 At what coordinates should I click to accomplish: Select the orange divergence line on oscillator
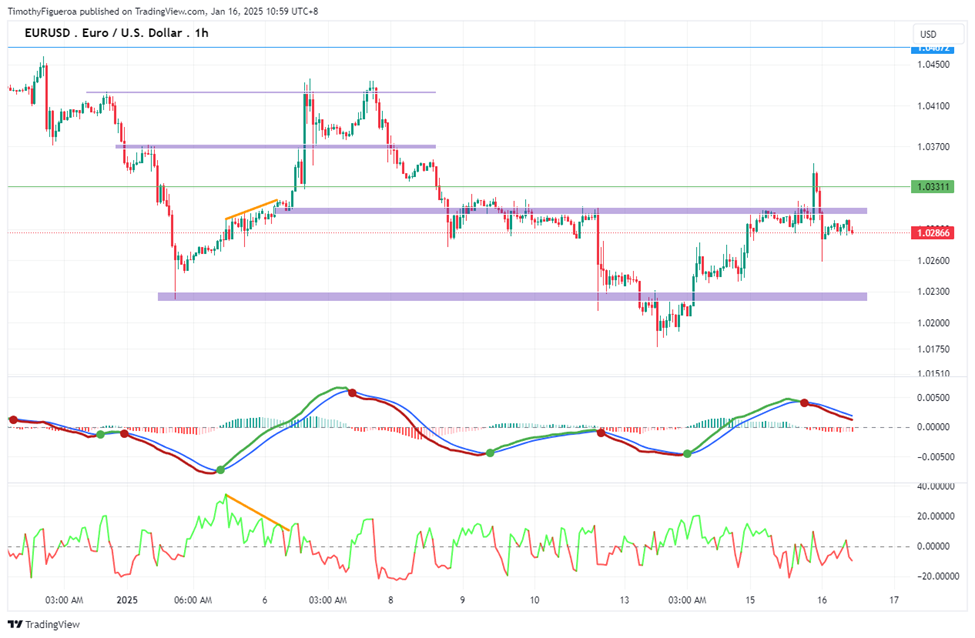[257, 512]
